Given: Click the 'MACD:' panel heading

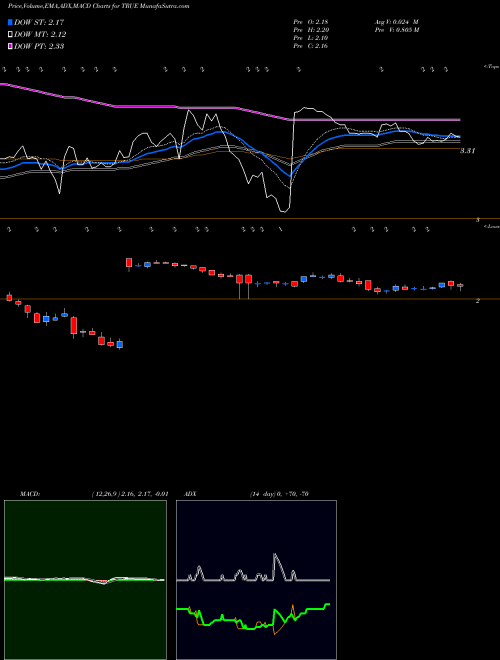Looking at the screenshot, I should pyautogui.click(x=29, y=494).
